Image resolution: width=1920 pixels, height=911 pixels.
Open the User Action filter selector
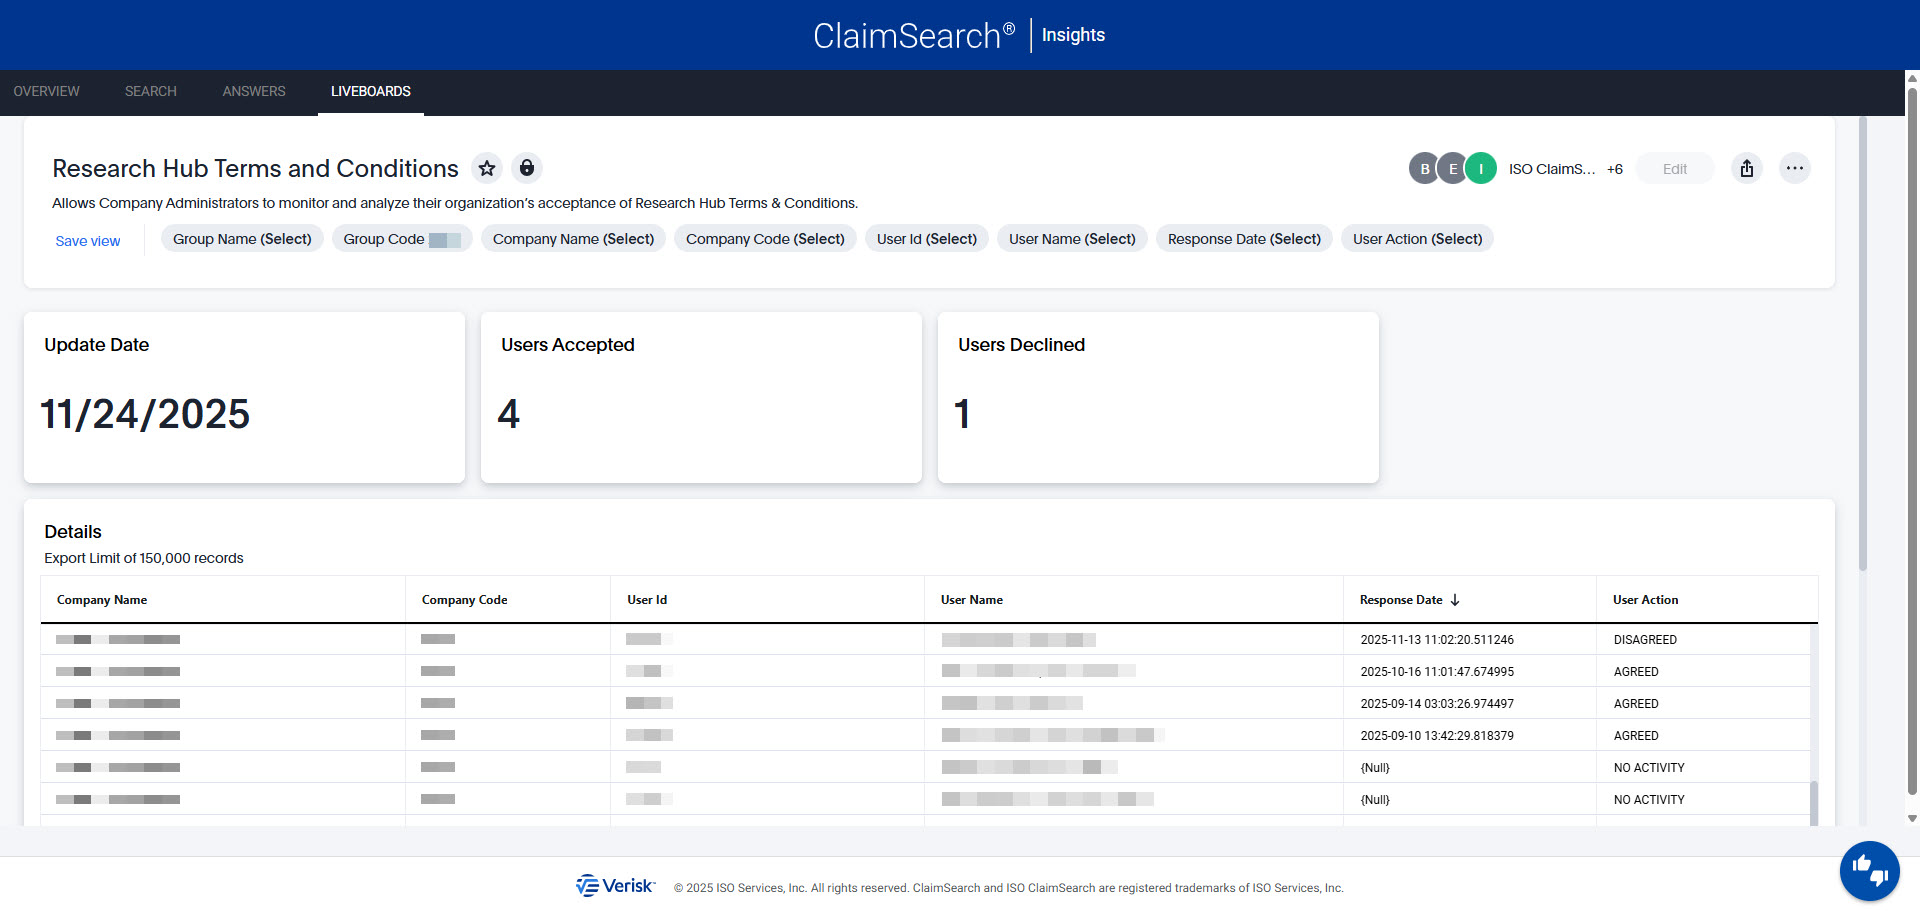point(1416,238)
